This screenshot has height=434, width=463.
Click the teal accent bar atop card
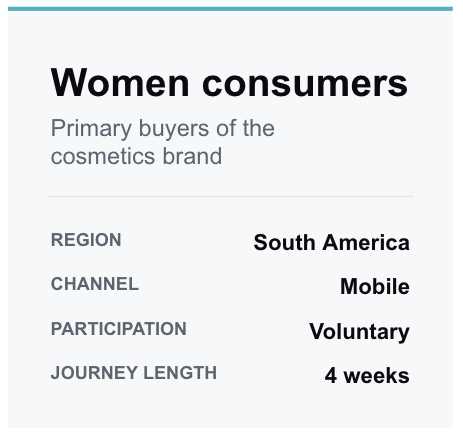pyautogui.click(x=230, y=9)
